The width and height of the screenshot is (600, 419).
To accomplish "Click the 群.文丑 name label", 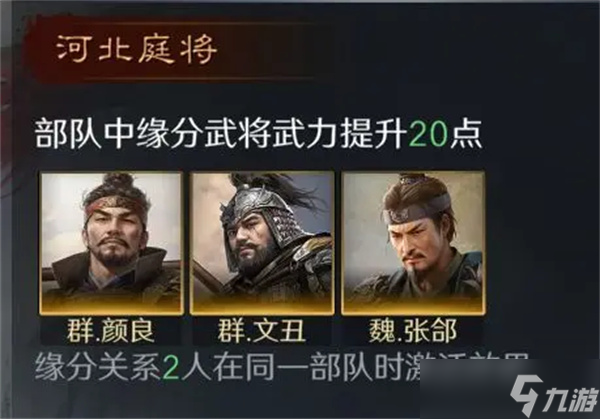I will coord(262,331).
